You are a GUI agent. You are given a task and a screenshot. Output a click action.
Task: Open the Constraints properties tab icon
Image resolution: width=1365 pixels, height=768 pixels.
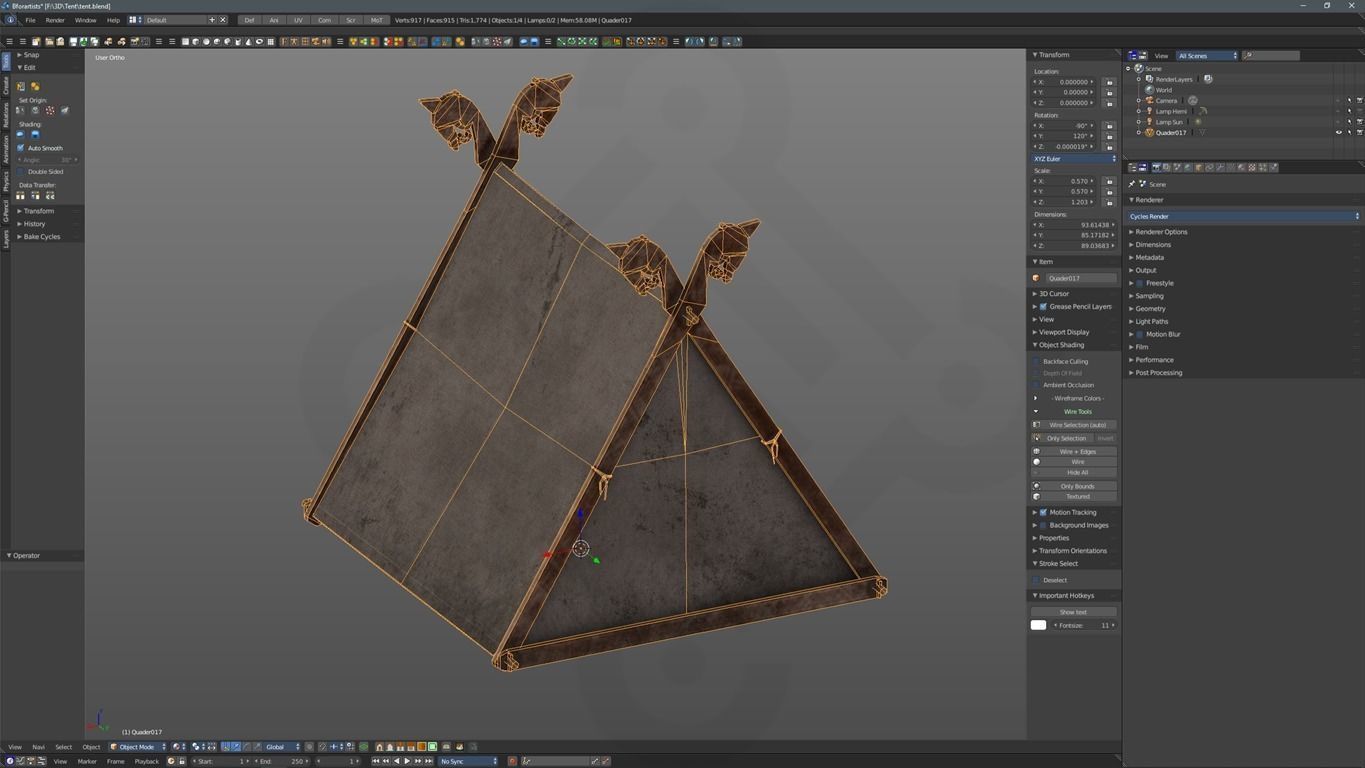pyautogui.click(x=1210, y=167)
